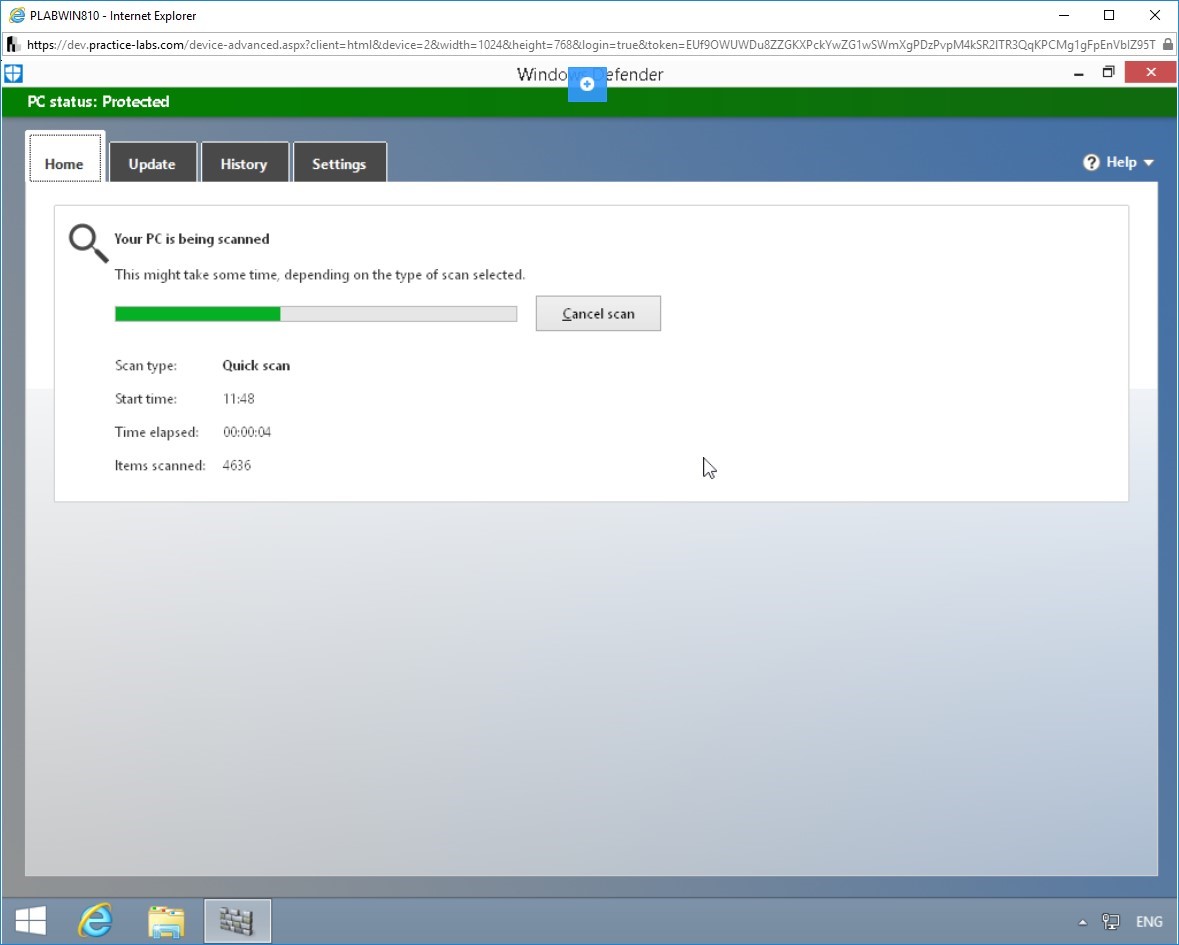
Task: Click the magnifying glass scan icon
Action: pos(88,243)
